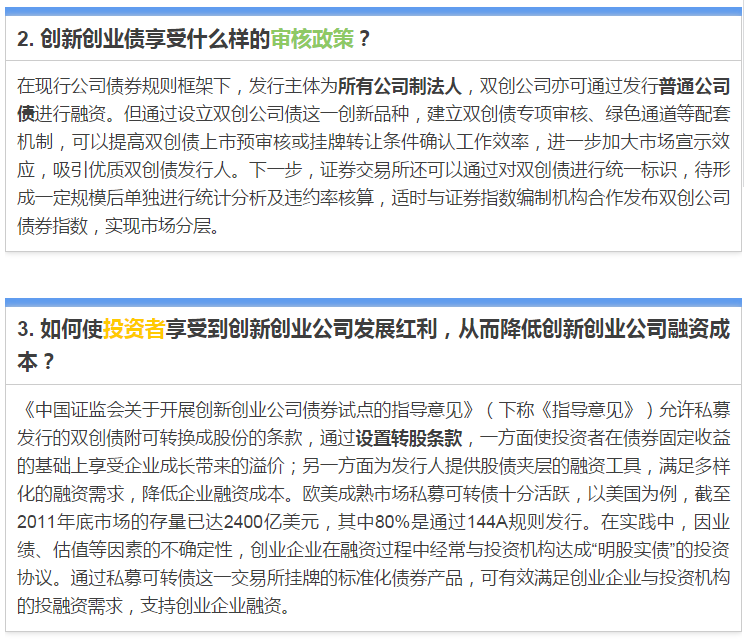The image size is (744, 640).
Task: Click the text '欧美成熟市场私募可转债十分活跃'
Action: pos(436,494)
